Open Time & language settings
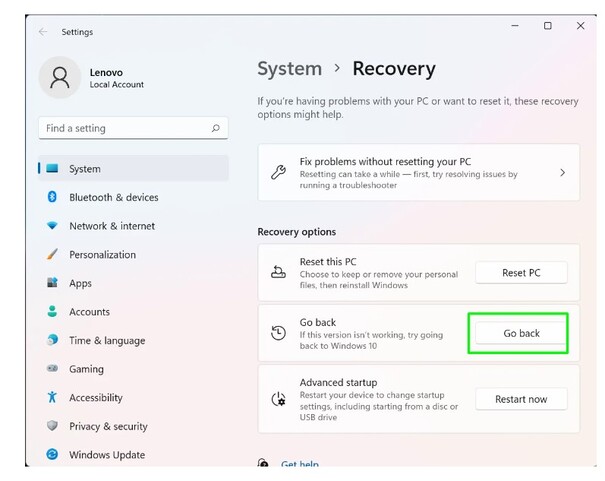The image size is (605, 481). coord(134,340)
